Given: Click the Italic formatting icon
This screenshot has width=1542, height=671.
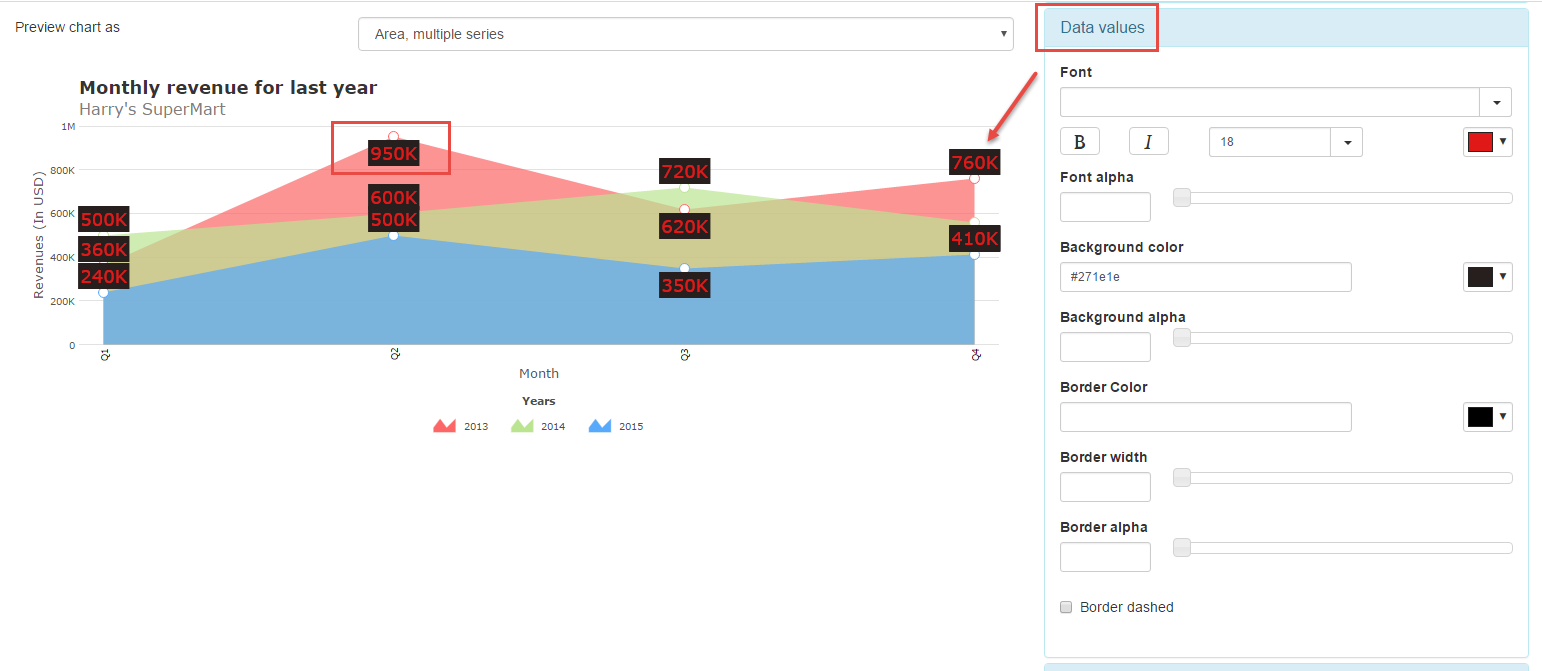Looking at the screenshot, I should point(1148,141).
